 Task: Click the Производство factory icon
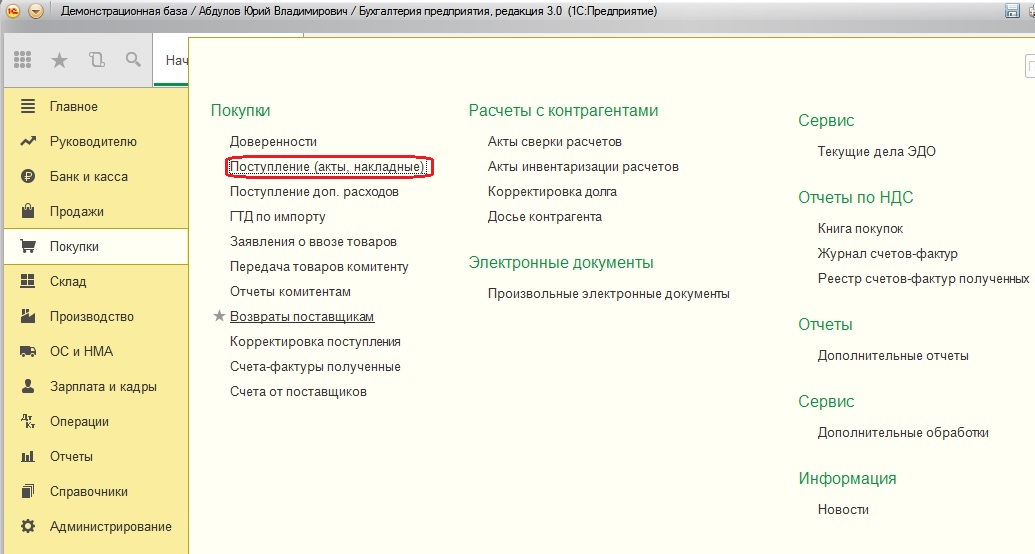[28, 316]
